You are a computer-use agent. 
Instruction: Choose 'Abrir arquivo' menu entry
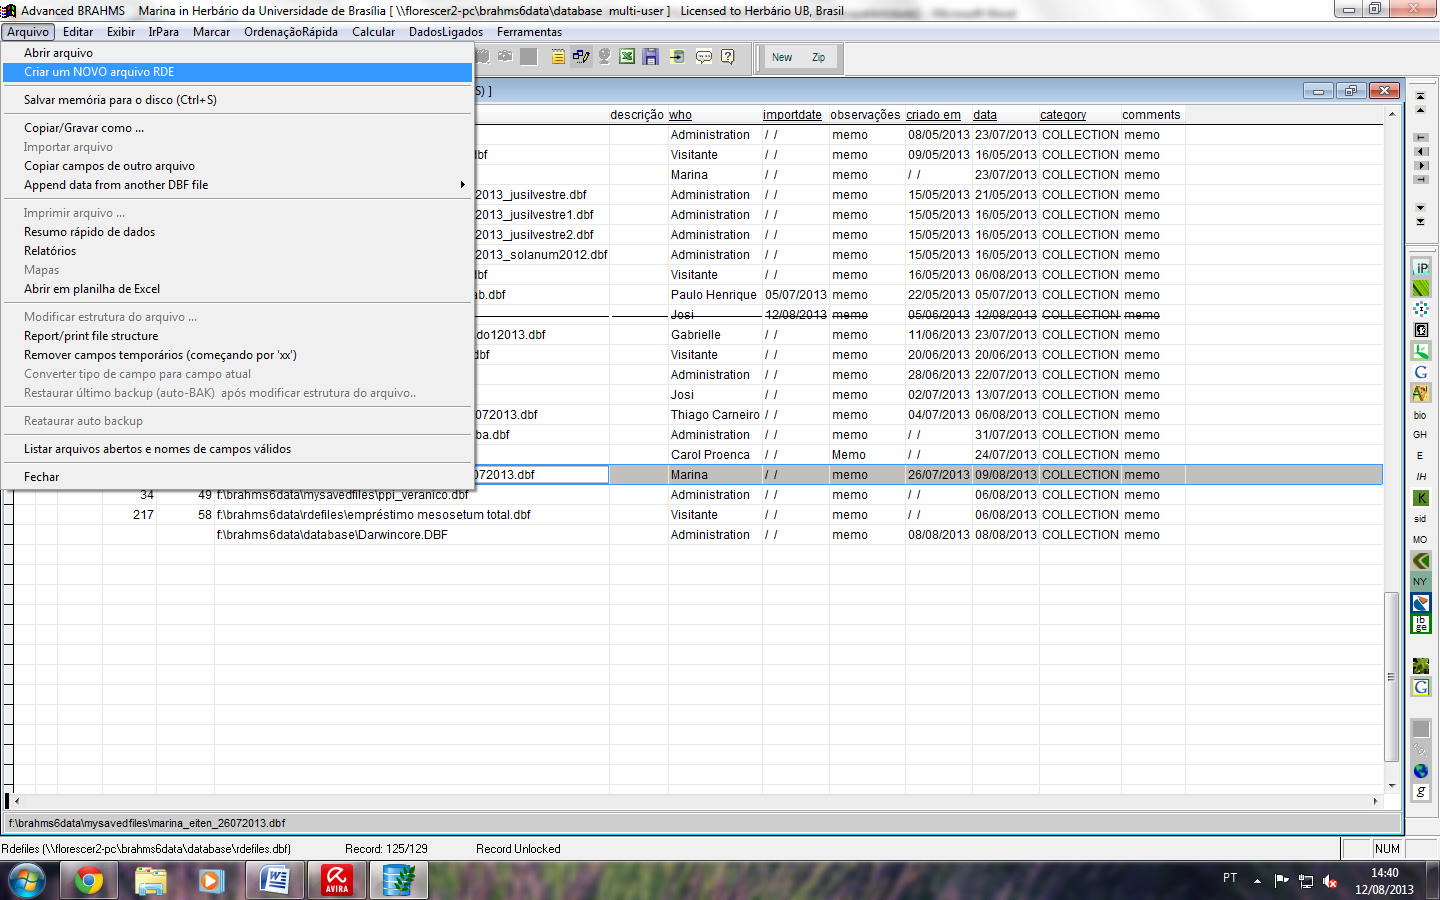pyautogui.click(x=237, y=53)
